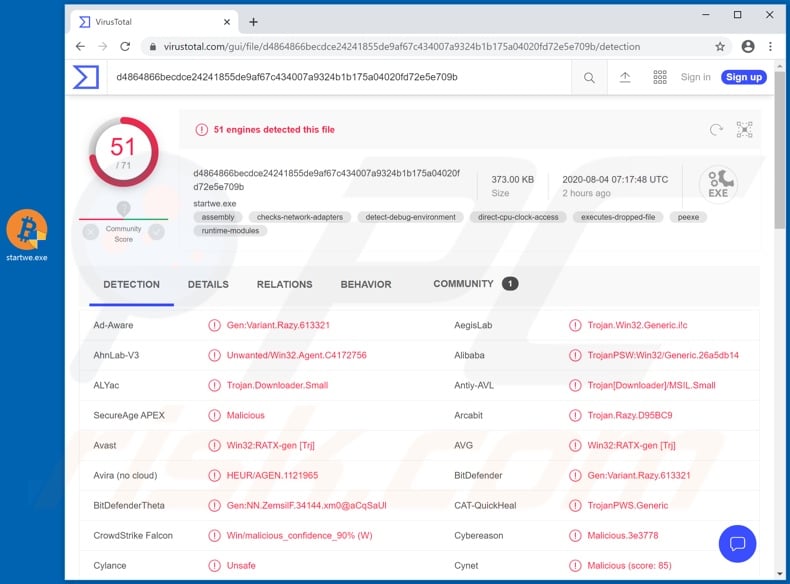Click the 2020-08-04 07:17:48 UTC timestamp
The image size is (790, 584).
(615, 179)
